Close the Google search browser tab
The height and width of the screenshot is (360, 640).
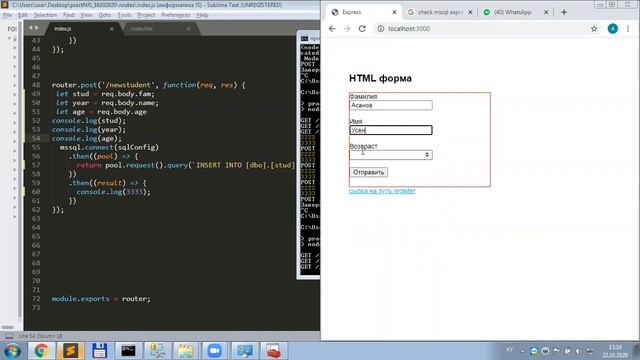tap(470, 12)
